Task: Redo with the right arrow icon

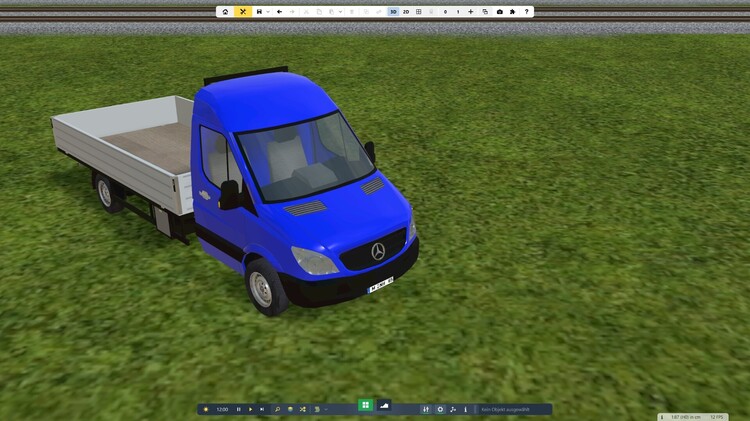Action: [x=292, y=11]
